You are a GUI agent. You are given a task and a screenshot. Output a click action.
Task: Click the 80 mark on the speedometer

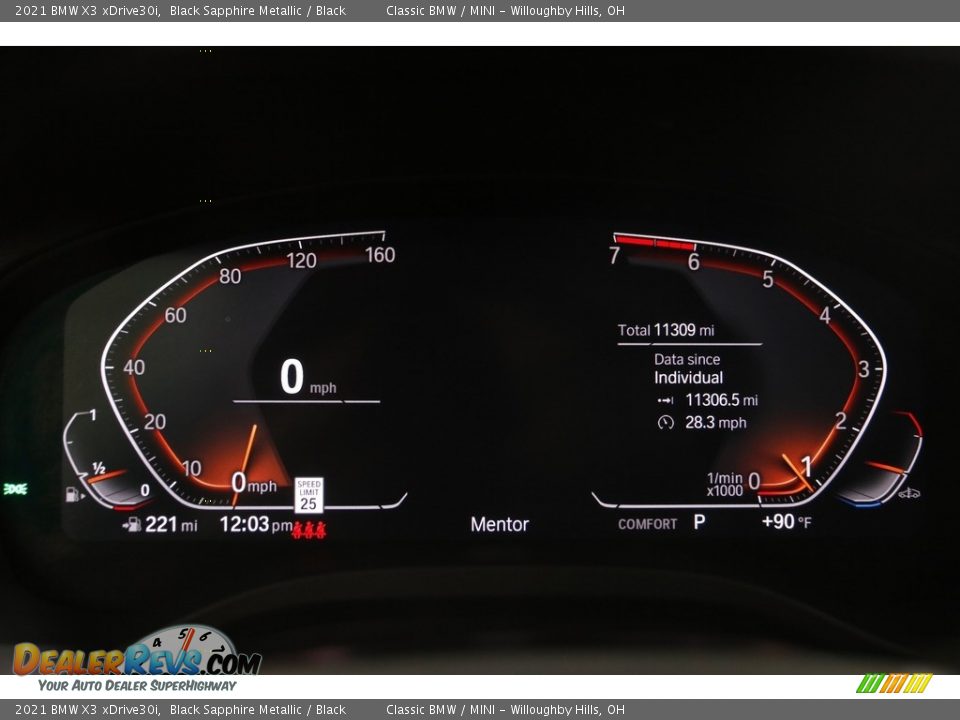pos(230,276)
